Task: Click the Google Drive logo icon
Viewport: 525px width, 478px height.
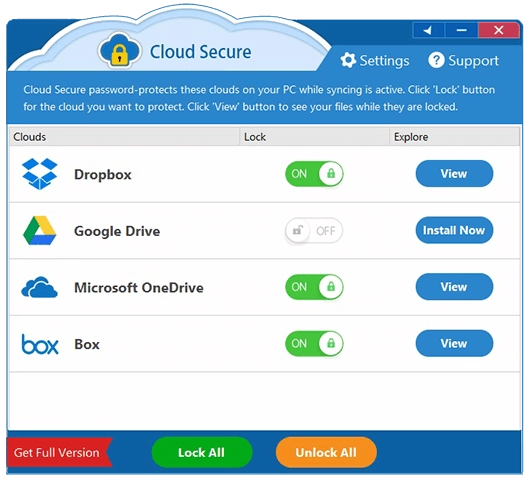Action: tap(40, 230)
